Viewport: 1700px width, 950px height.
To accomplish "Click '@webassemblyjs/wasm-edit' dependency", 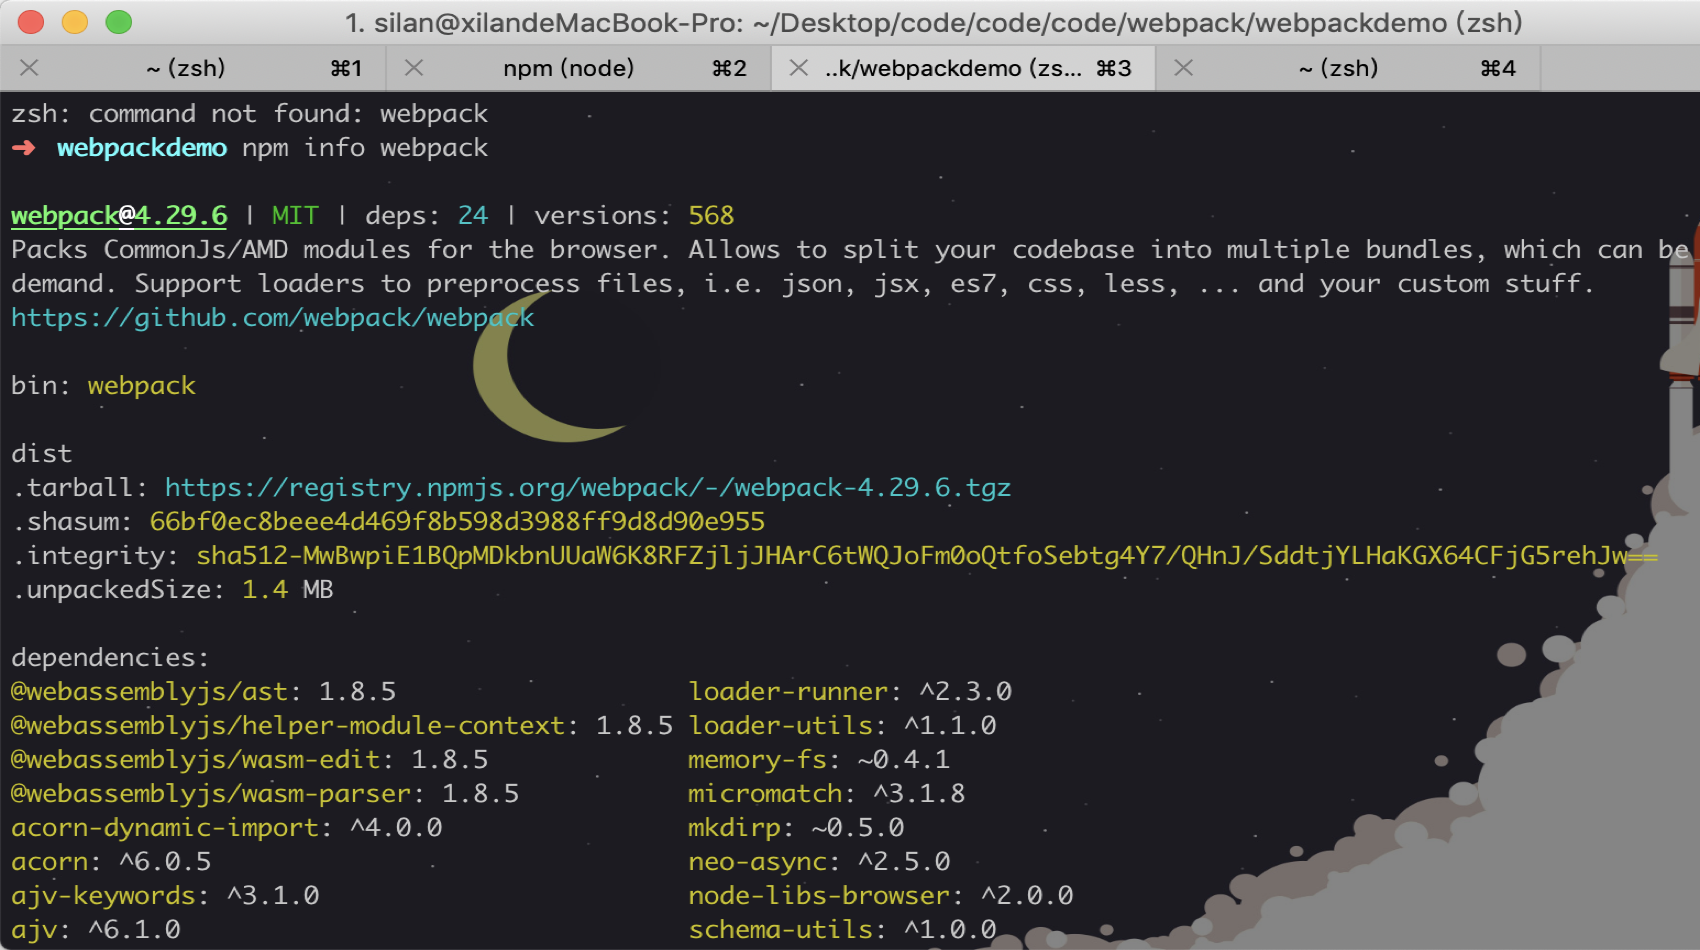I will [196, 760].
